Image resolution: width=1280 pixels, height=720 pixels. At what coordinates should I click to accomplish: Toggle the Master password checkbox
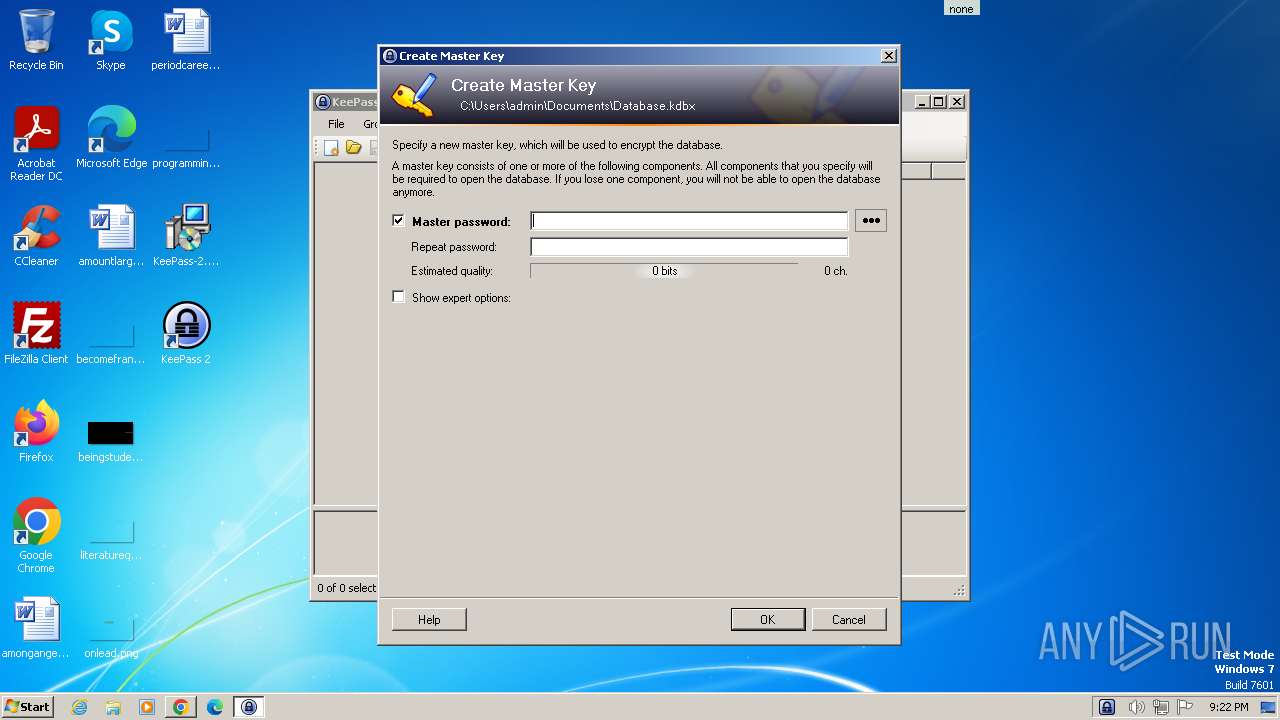pos(398,221)
